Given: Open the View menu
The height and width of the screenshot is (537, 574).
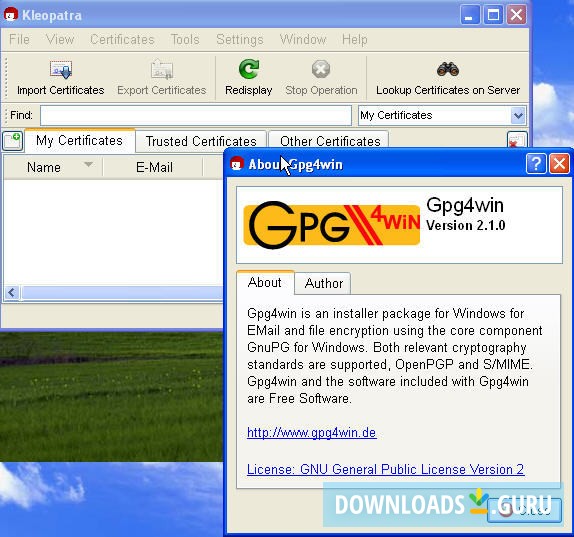Looking at the screenshot, I should [x=60, y=39].
